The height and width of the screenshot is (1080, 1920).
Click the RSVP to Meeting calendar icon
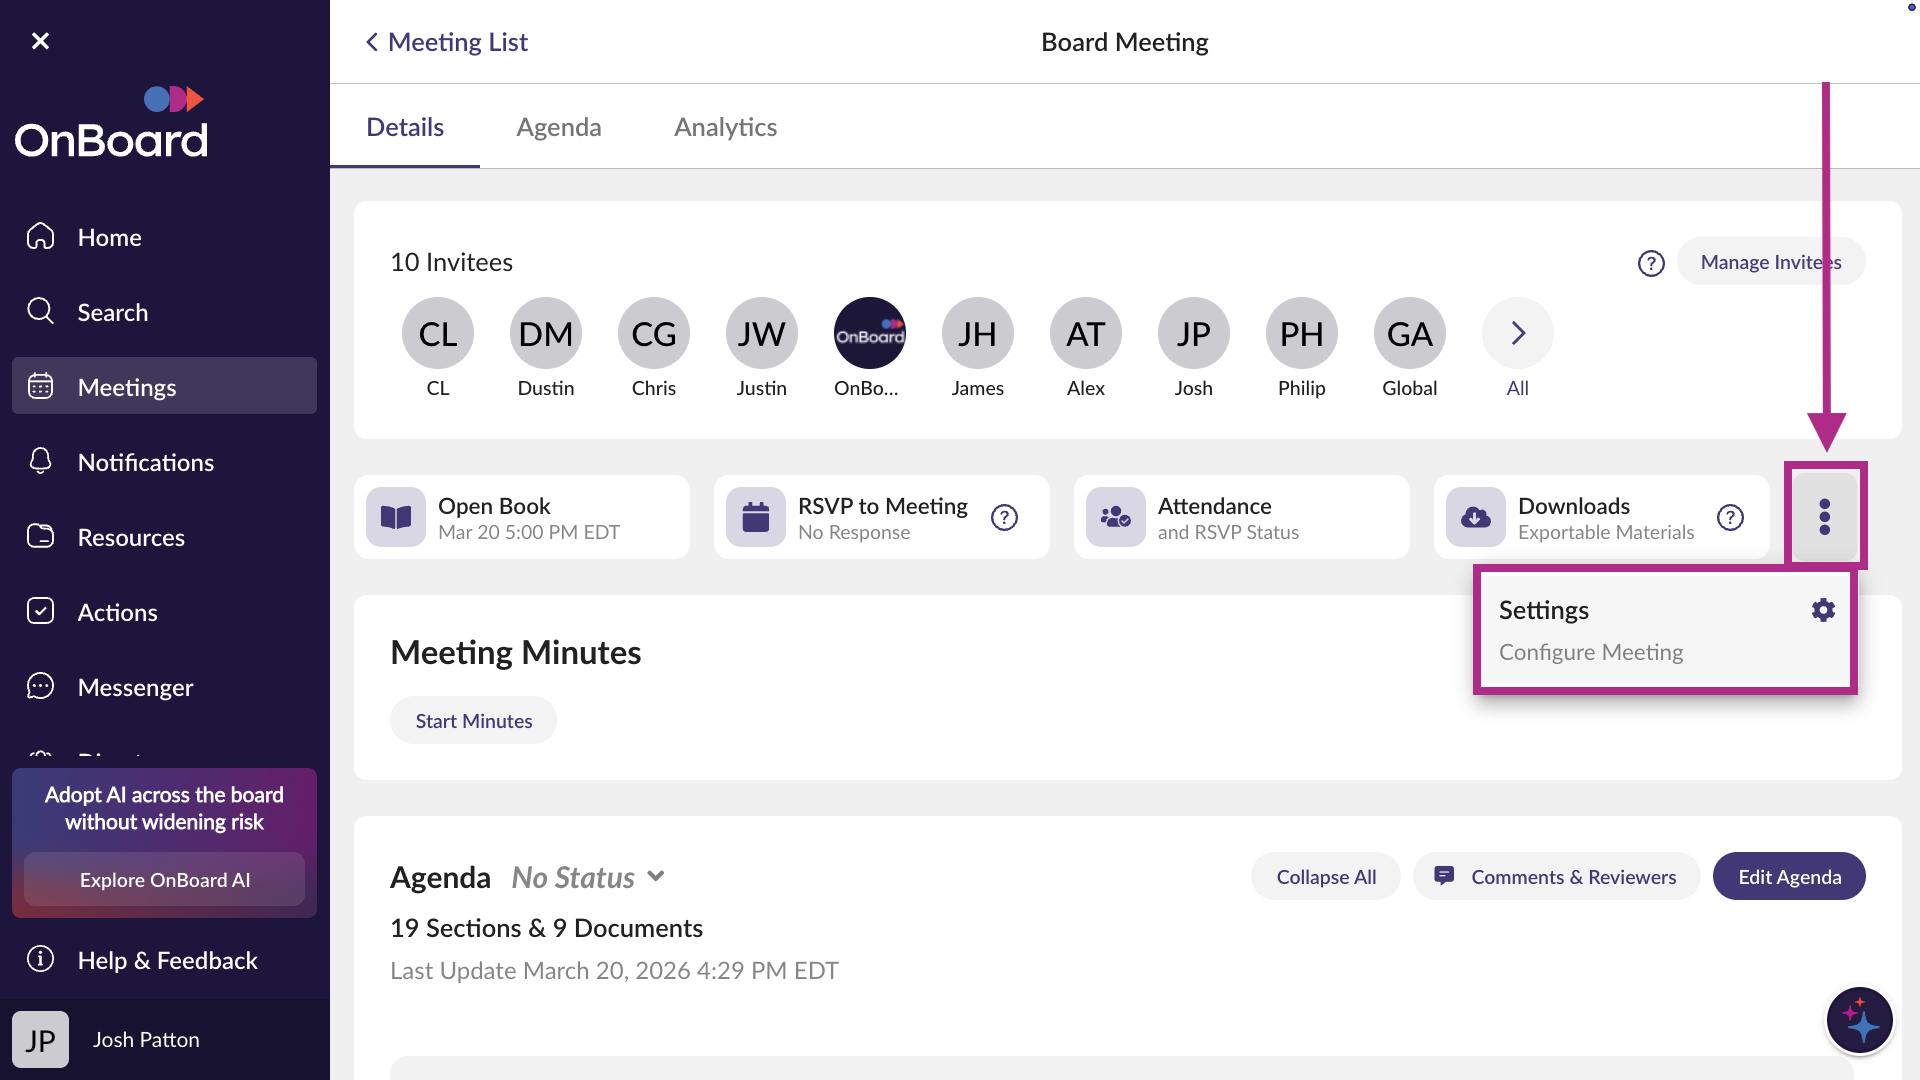[756, 517]
